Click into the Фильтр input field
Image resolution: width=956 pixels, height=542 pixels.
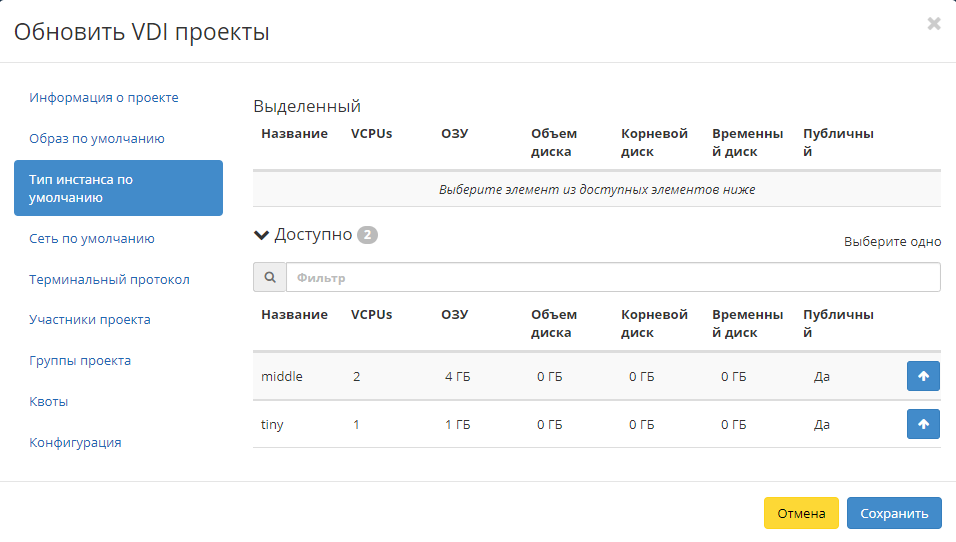[x=612, y=277]
